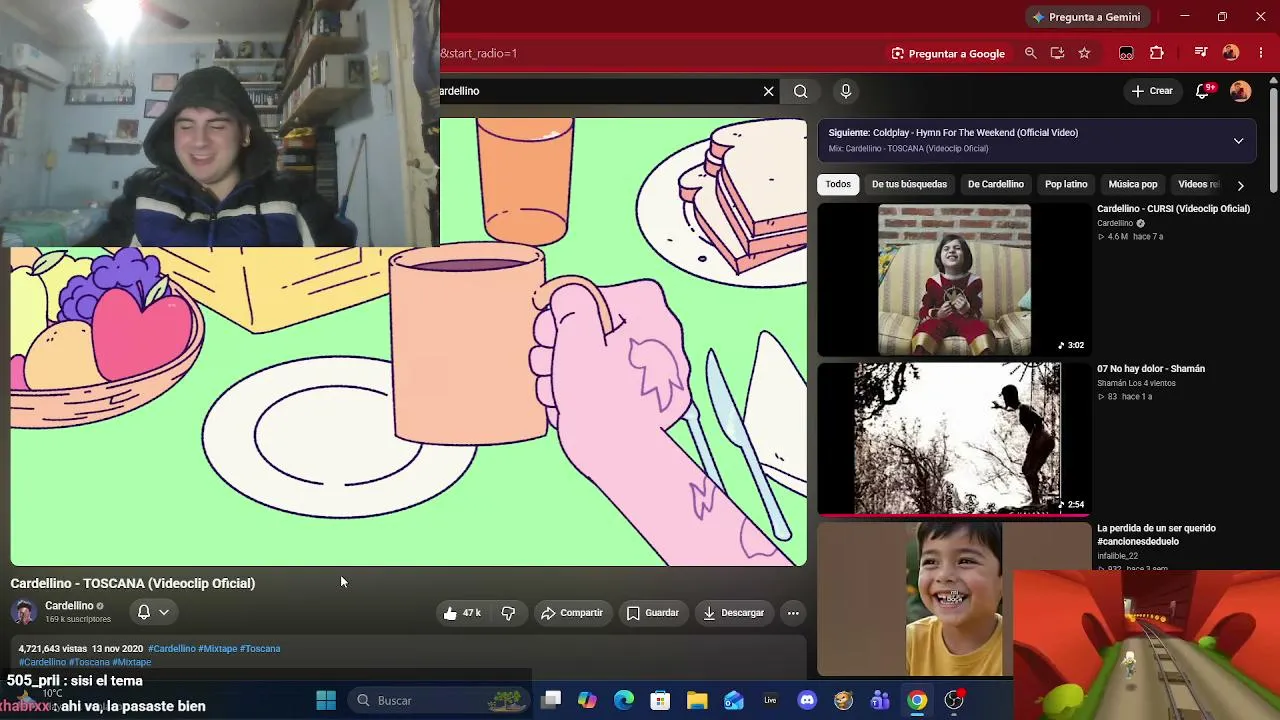The image size is (1280, 720).
Task: Like the video with thumbs up
Action: (462, 613)
